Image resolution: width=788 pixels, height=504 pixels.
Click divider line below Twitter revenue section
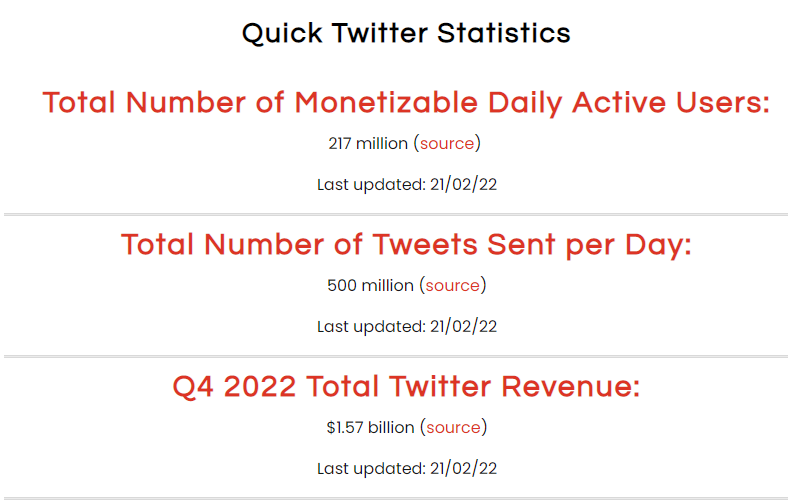click(x=396, y=498)
